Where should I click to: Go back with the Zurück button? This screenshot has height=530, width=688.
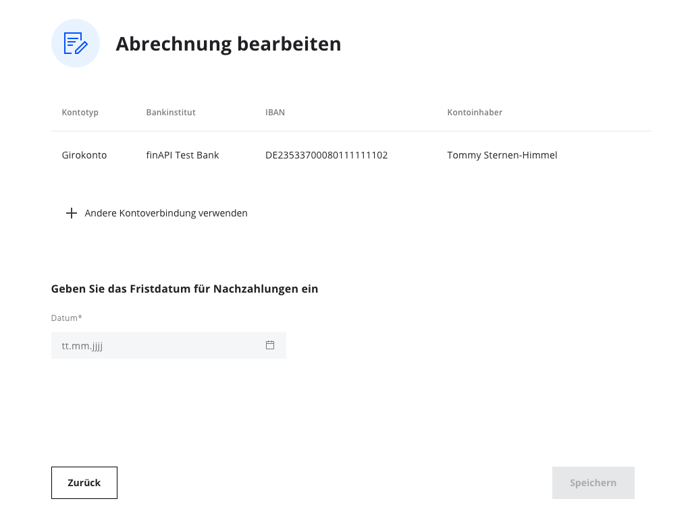(x=84, y=483)
